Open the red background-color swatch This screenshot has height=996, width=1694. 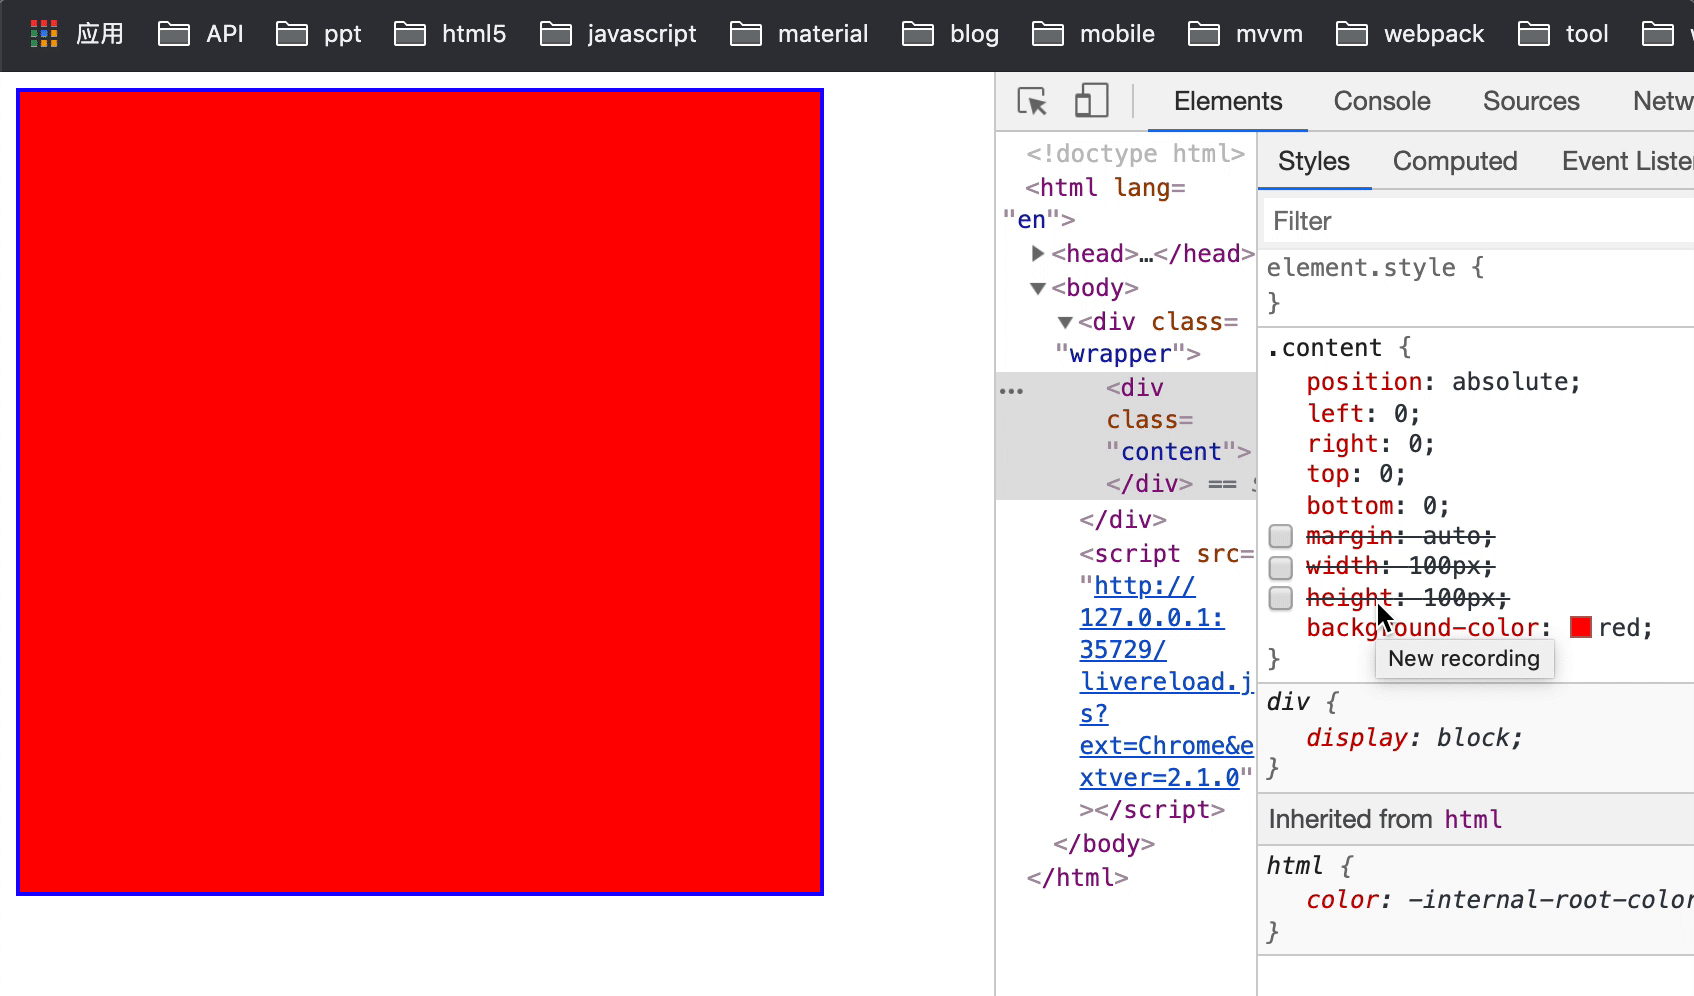[1580, 627]
